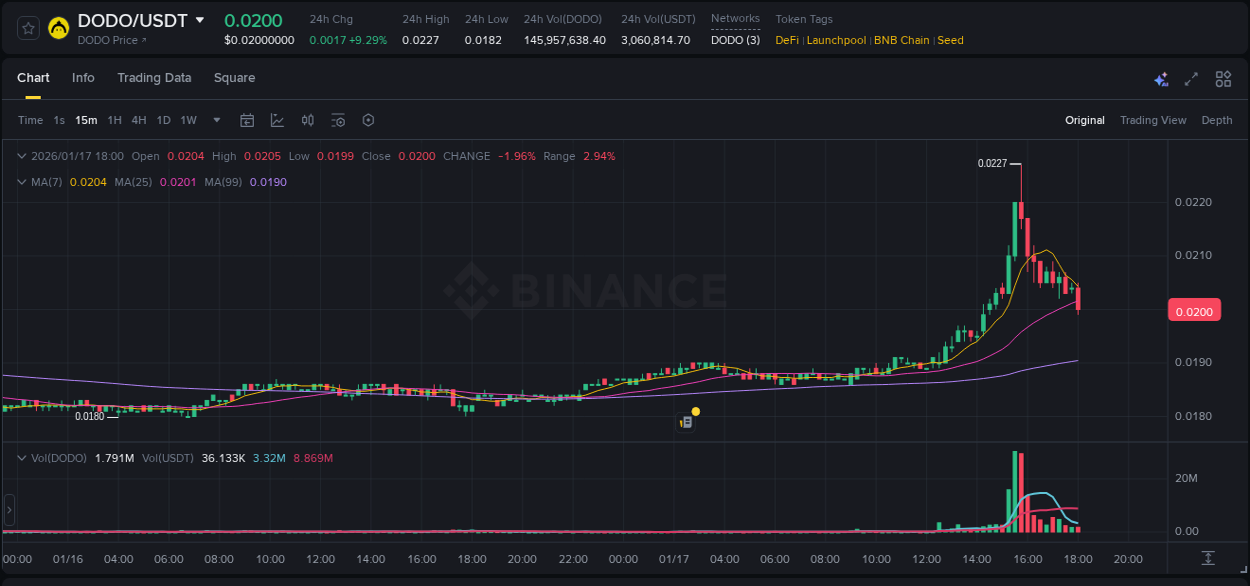Open the indicator settings icon
Viewport: 1250px width, 586px height.
(338, 120)
